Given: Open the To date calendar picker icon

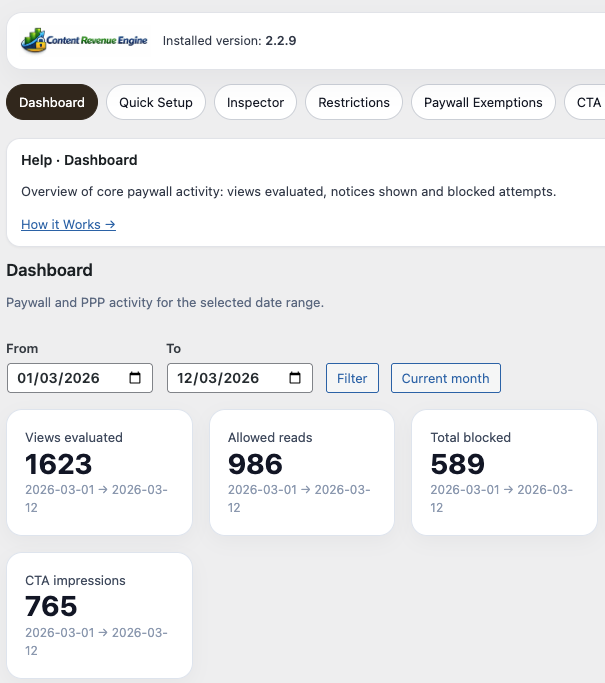Looking at the screenshot, I should coord(295,378).
